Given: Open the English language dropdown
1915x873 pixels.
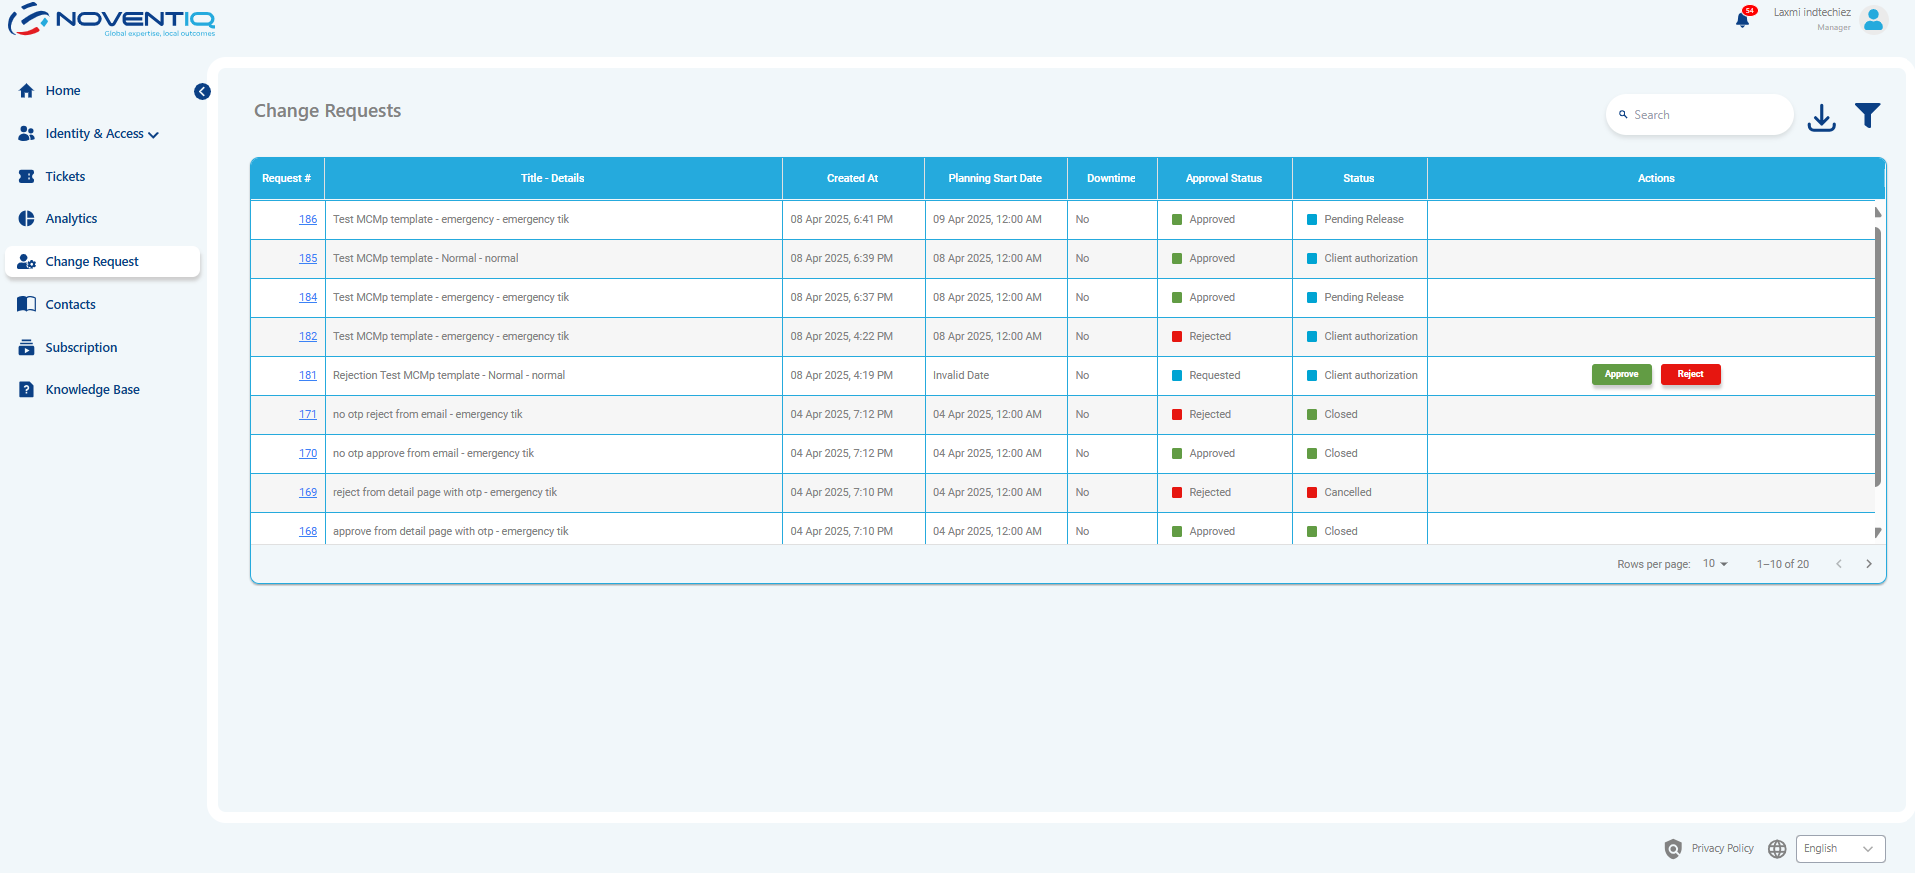Looking at the screenshot, I should 1839,849.
